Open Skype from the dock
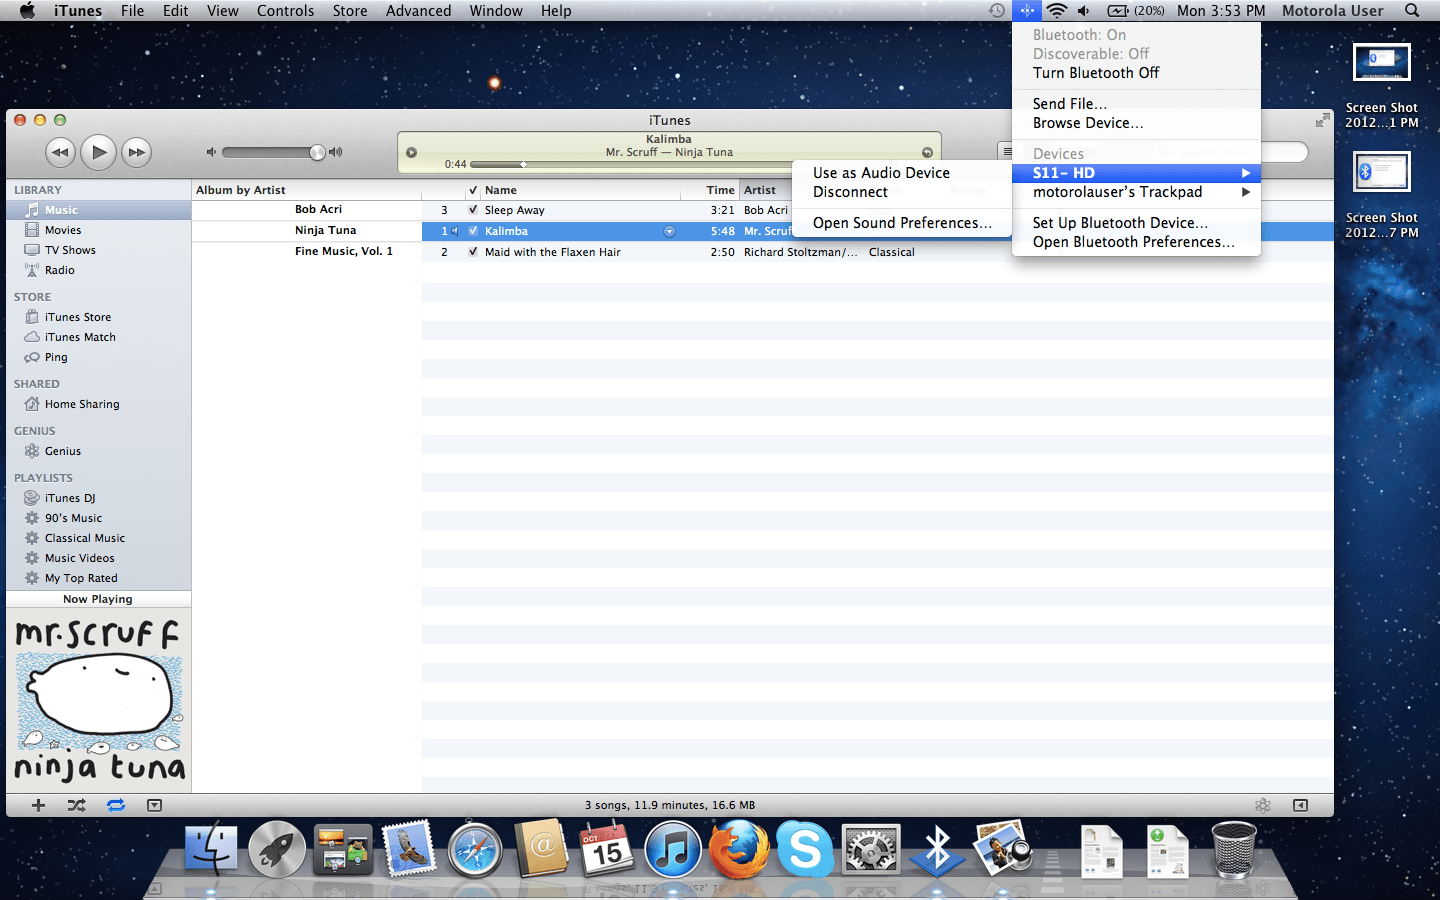The width and height of the screenshot is (1440, 900). click(805, 849)
